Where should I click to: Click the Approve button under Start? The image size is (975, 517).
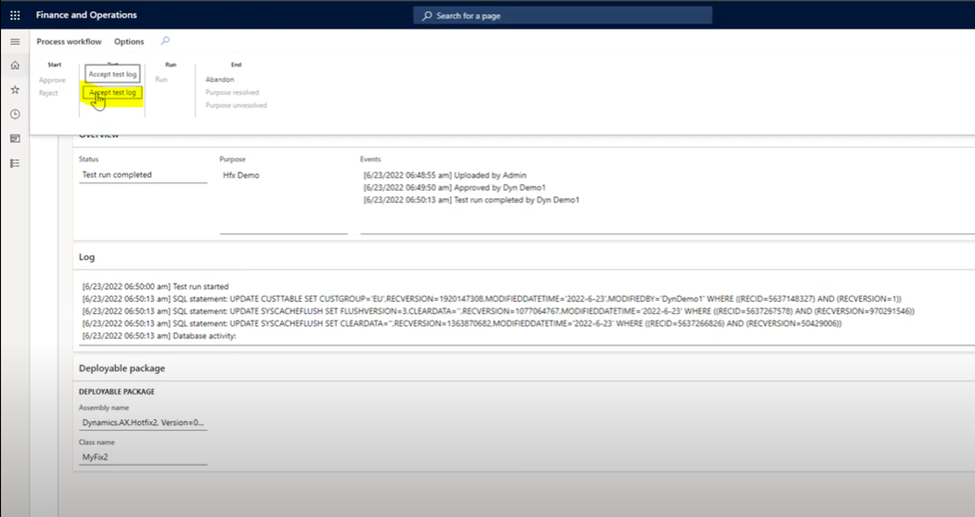coord(52,80)
